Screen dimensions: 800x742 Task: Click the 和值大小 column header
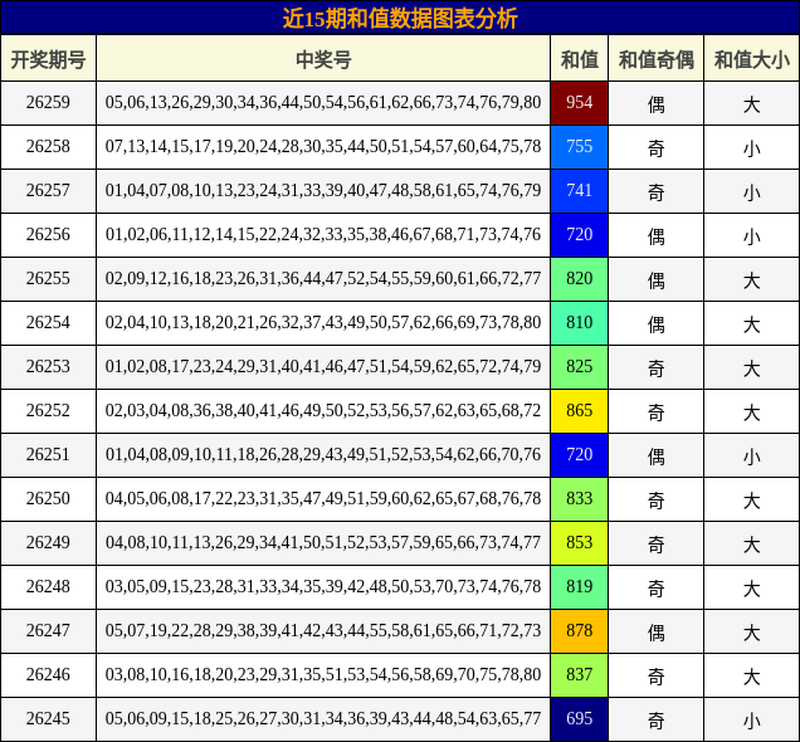pyautogui.click(x=752, y=58)
